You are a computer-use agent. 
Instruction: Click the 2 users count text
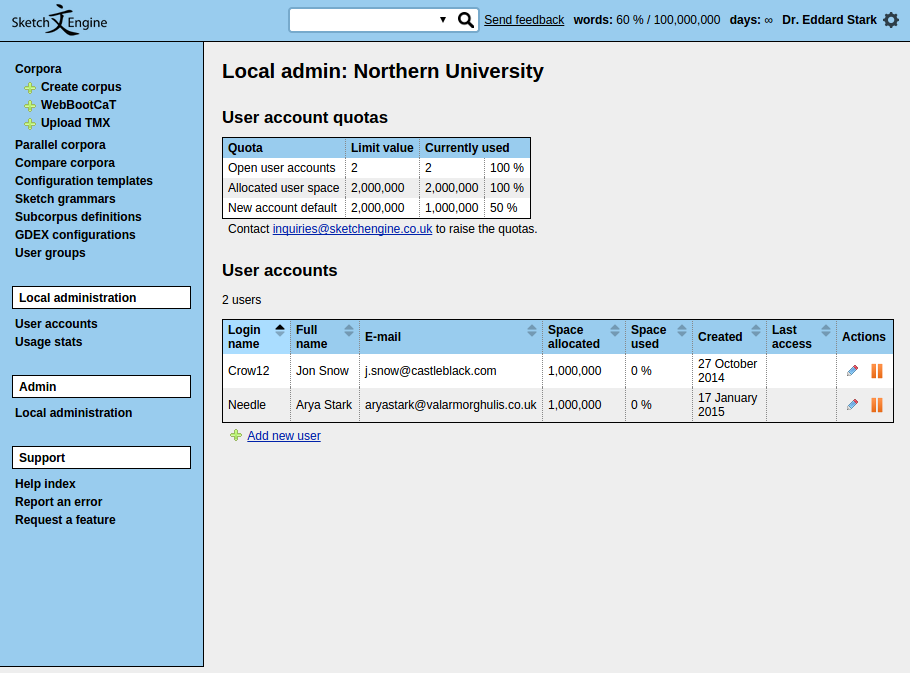coord(241,299)
